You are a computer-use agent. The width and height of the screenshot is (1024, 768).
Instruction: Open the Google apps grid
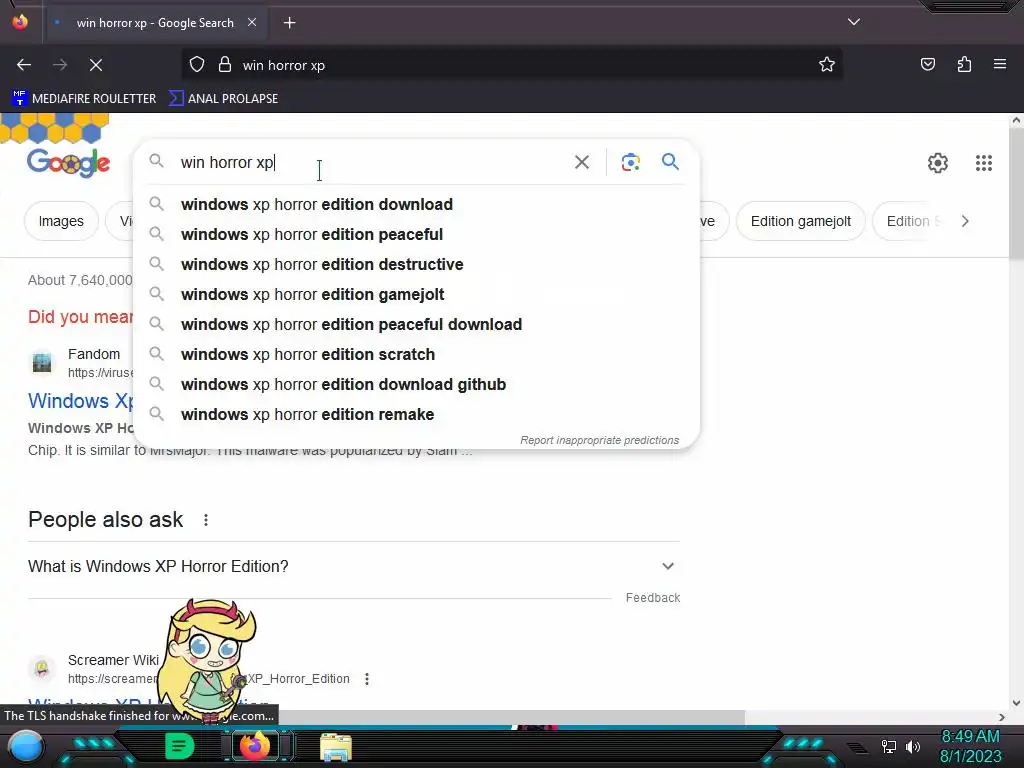click(984, 163)
